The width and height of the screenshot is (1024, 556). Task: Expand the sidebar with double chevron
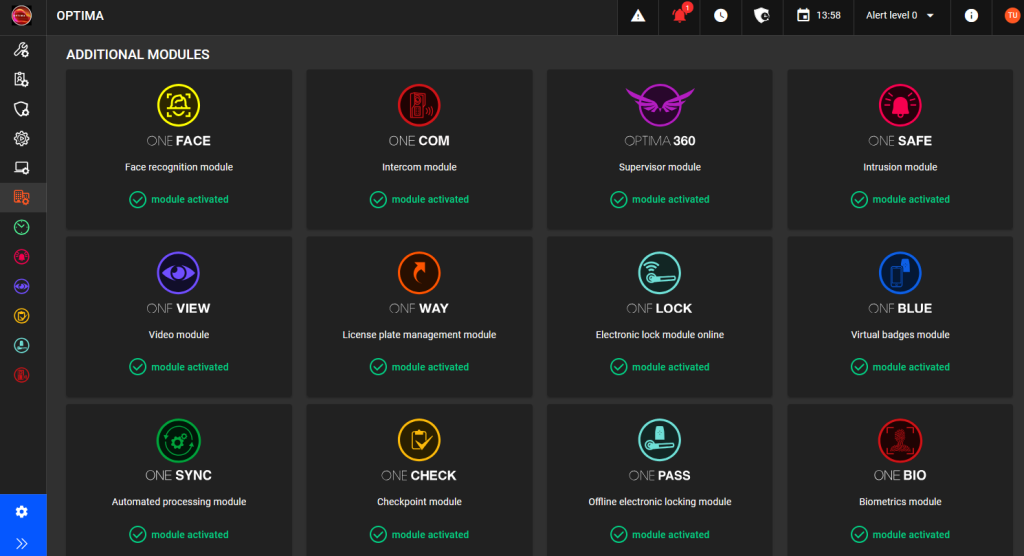[x=22, y=543]
